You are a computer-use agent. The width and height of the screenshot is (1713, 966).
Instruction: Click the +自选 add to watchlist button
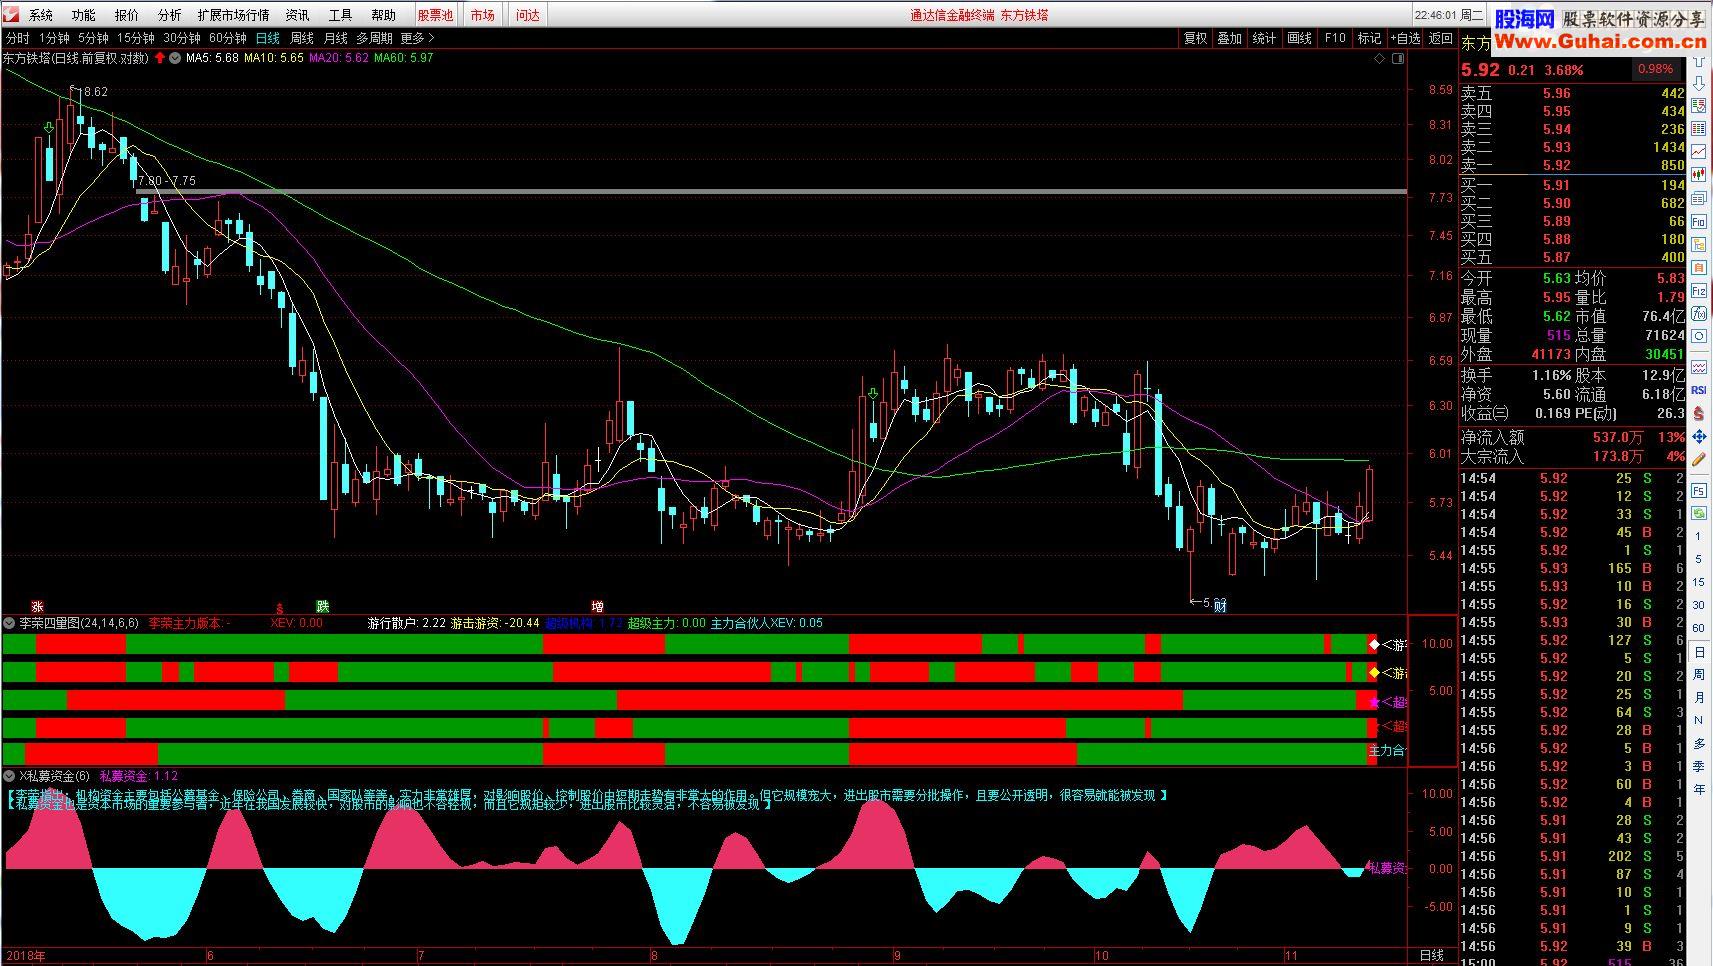tap(1404, 38)
